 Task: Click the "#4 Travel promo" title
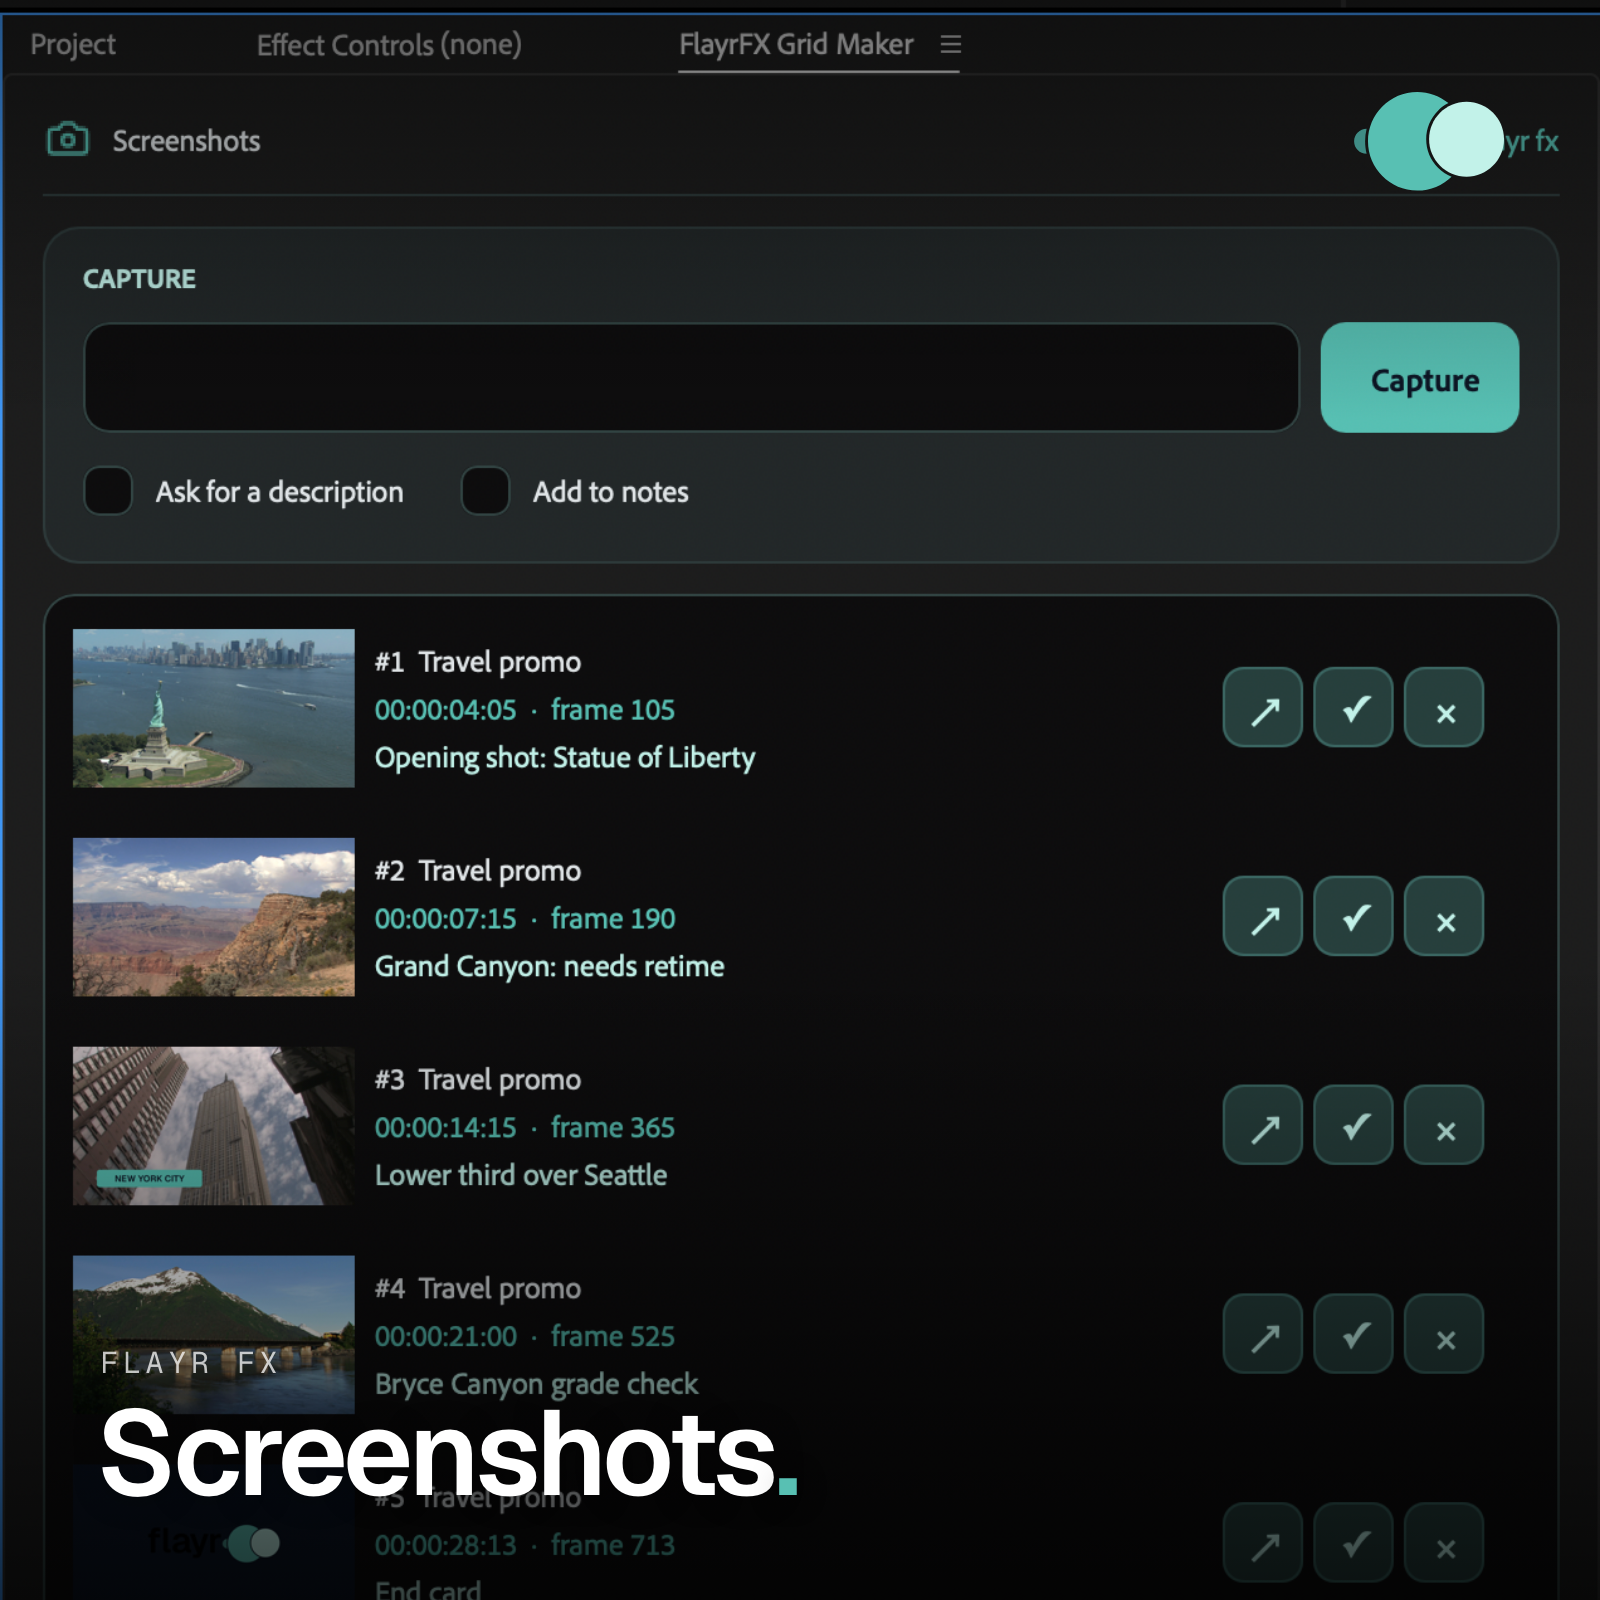coord(478,1289)
